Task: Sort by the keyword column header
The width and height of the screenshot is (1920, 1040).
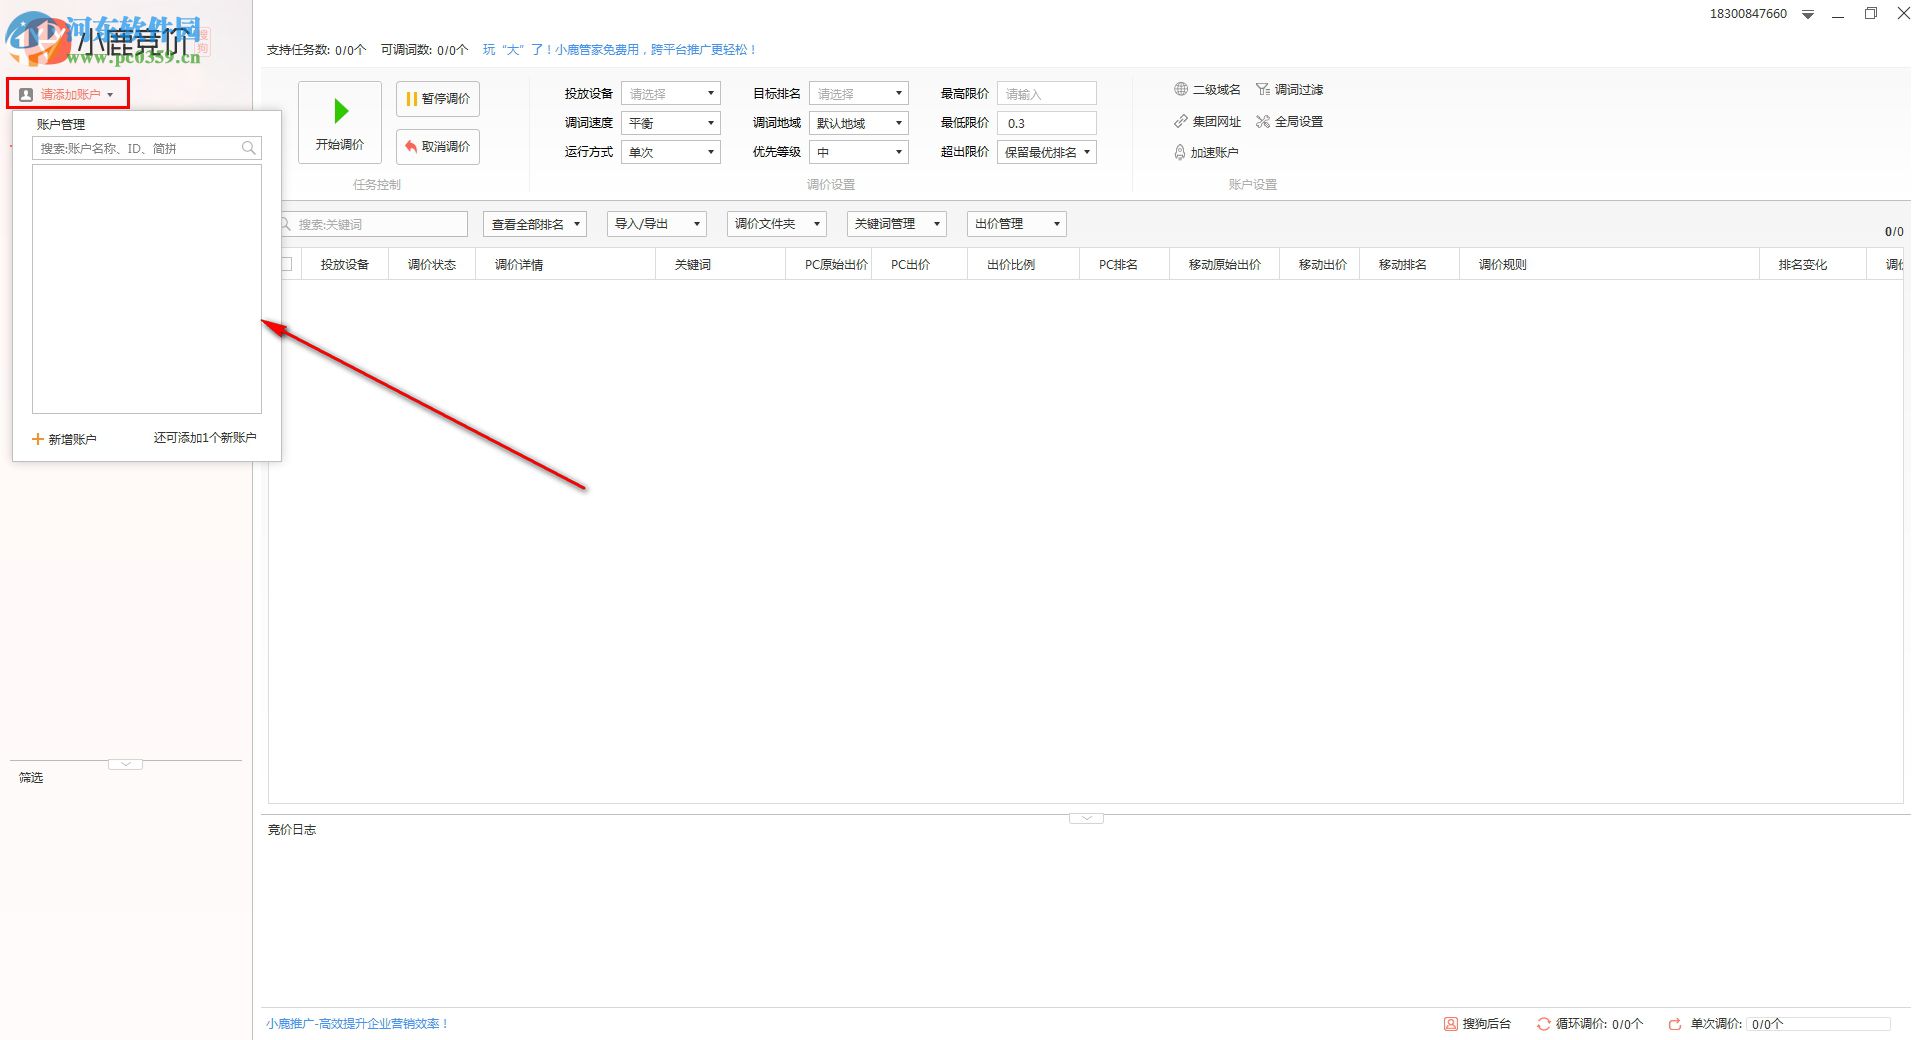Action: (721, 265)
